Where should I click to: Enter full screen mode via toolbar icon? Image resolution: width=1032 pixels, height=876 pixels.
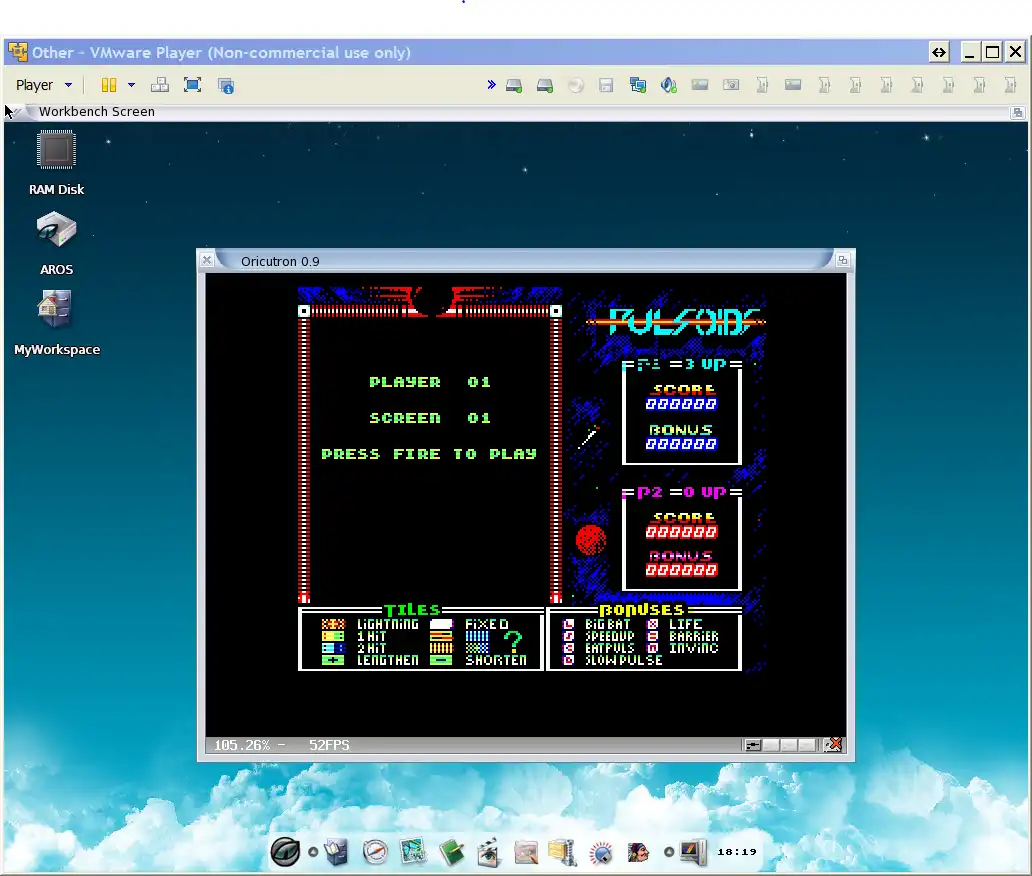pos(193,85)
